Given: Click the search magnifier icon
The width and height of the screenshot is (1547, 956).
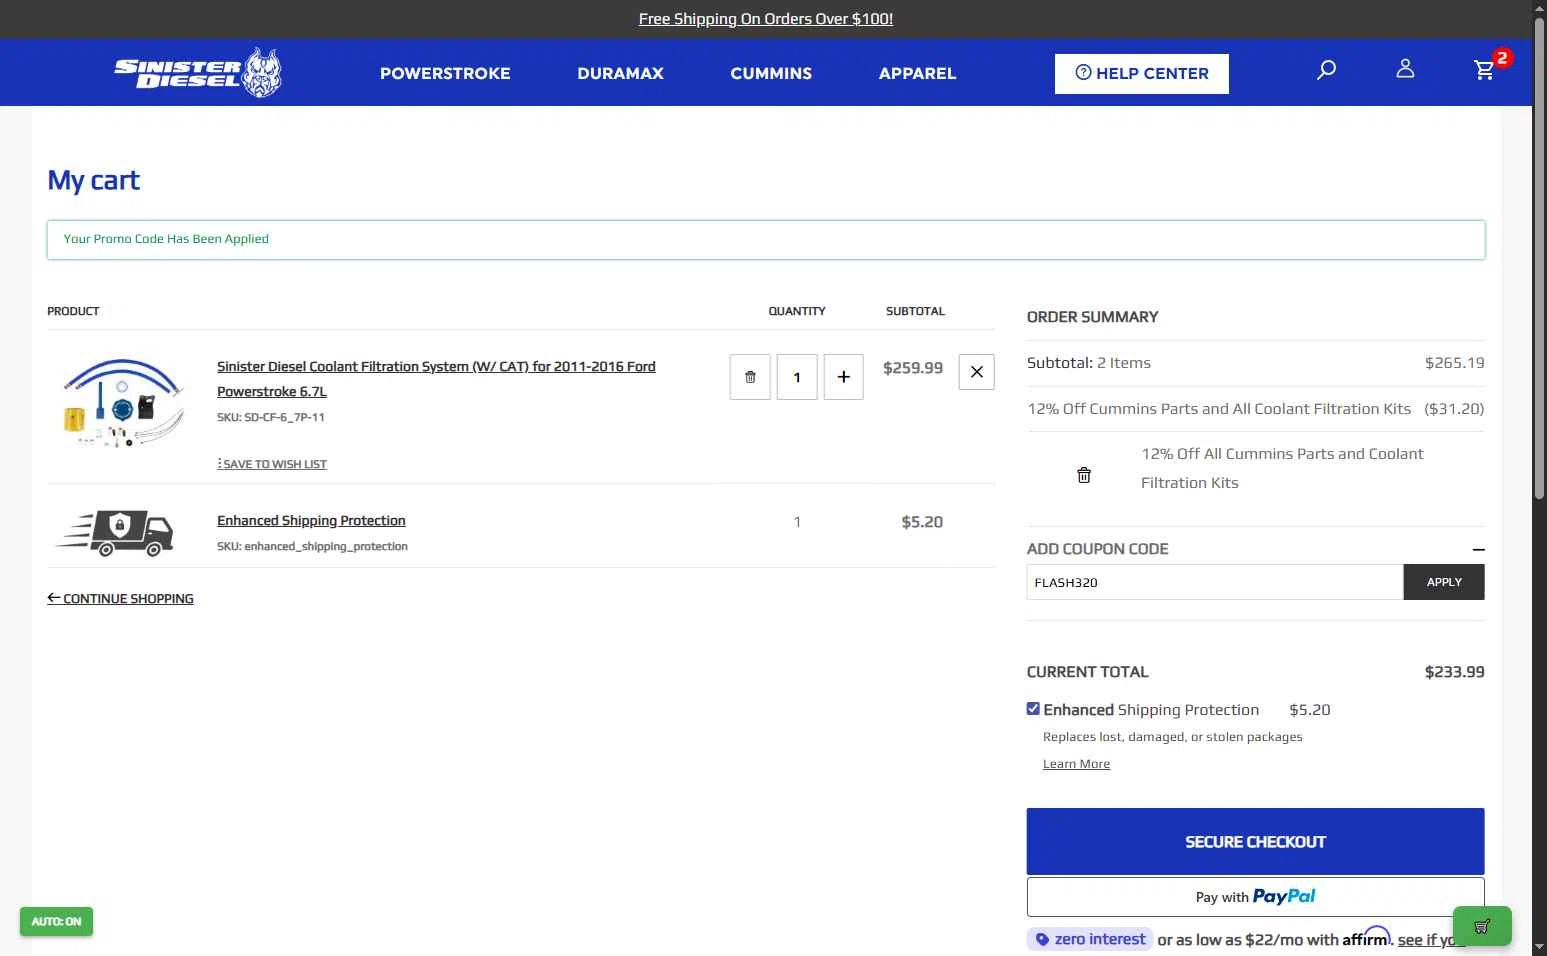Looking at the screenshot, I should coord(1326,70).
